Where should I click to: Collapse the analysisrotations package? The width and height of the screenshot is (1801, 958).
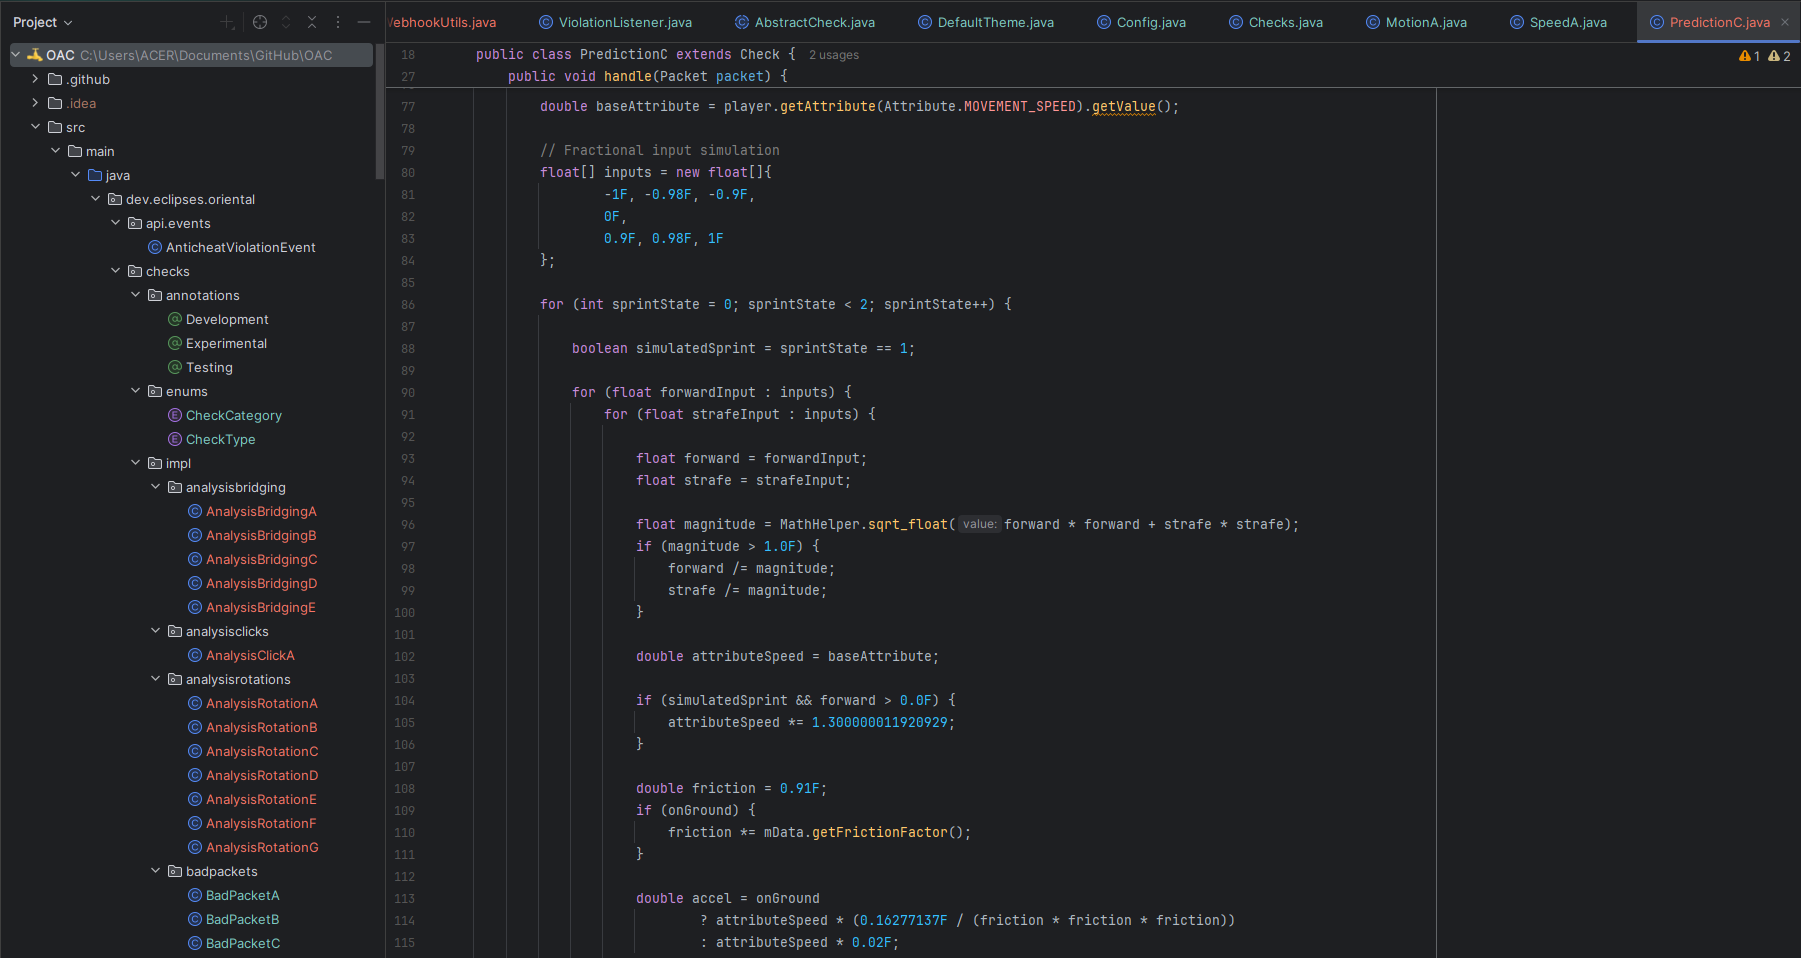pos(156,679)
